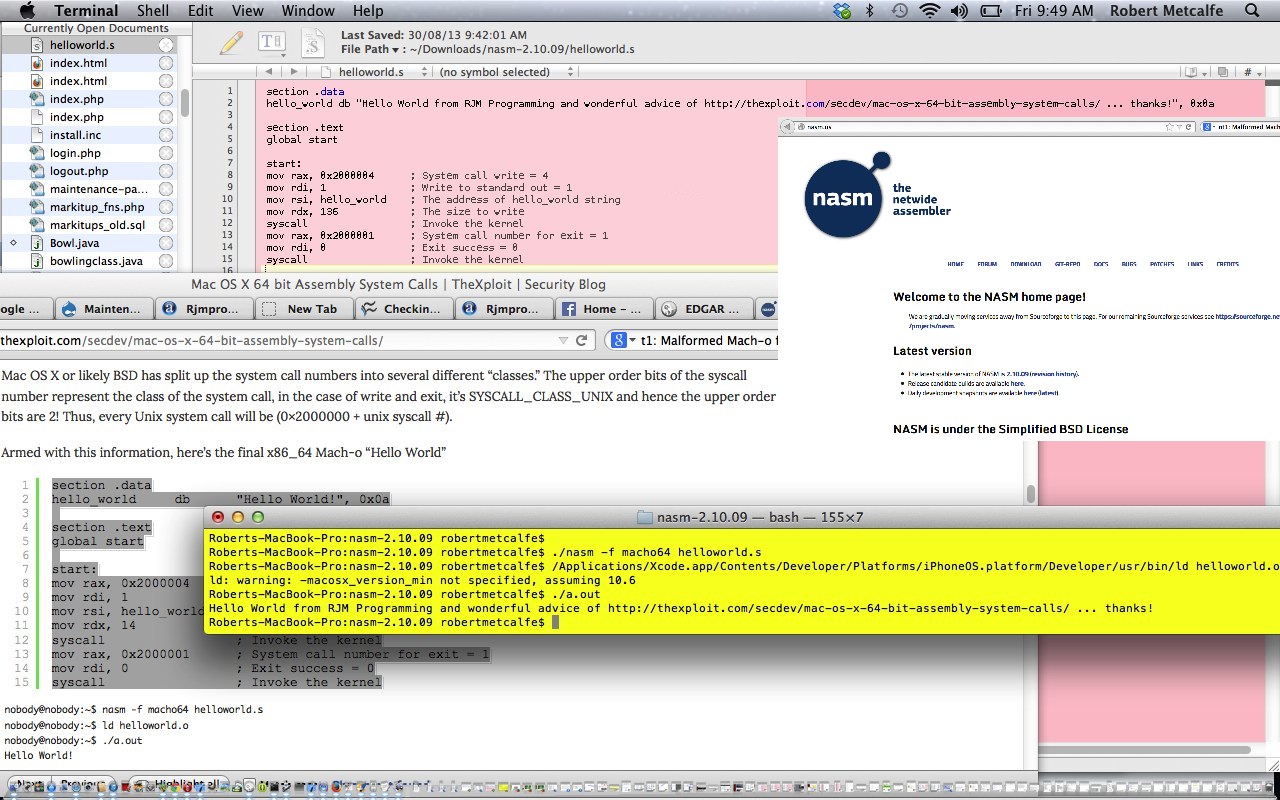The width and height of the screenshot is (1280, 800).
Task: Open the PATCHES link on the NASM page
Action: [1162, 264]
